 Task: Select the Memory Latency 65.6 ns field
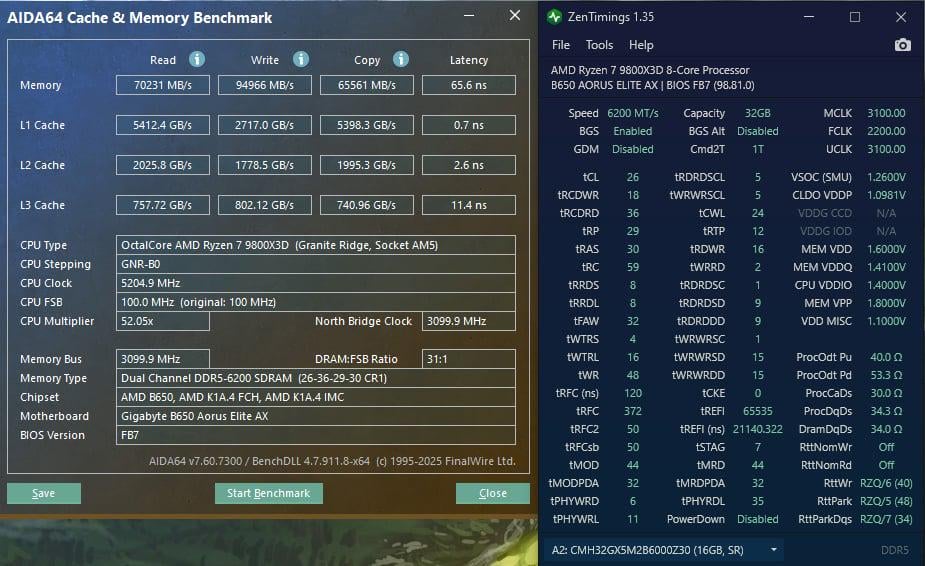point(469,85)
